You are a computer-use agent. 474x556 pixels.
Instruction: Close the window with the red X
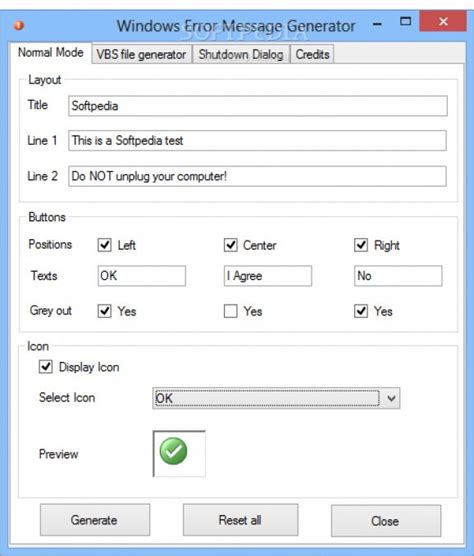443,22
